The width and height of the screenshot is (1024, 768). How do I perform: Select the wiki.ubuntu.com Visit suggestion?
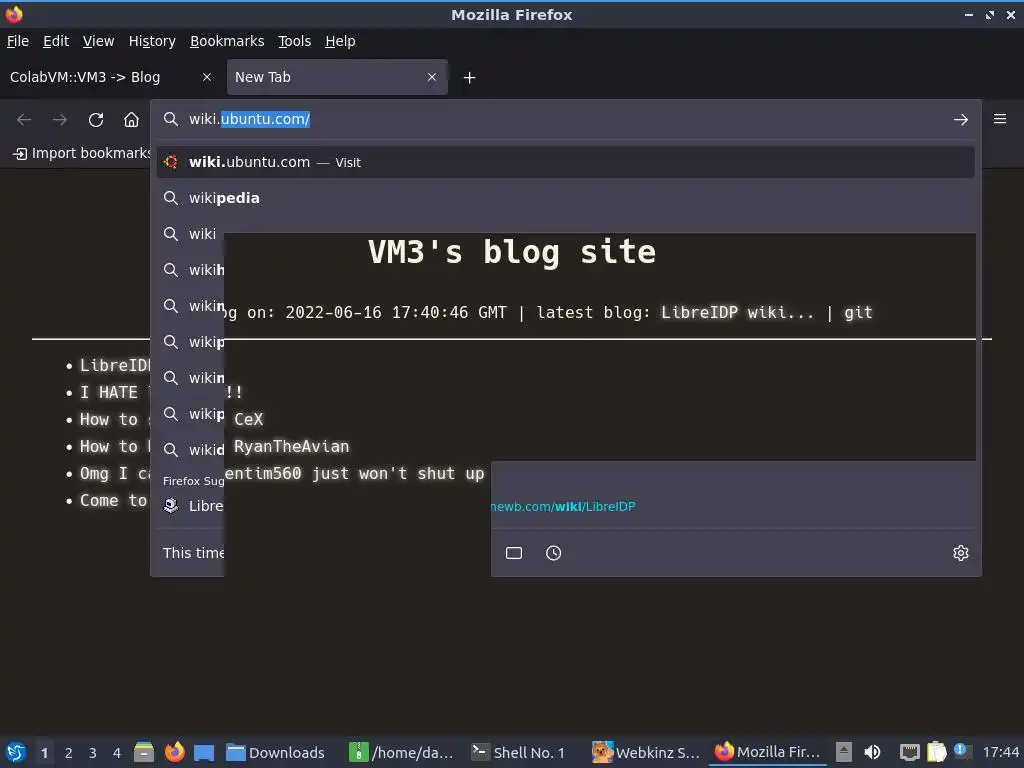566,162
